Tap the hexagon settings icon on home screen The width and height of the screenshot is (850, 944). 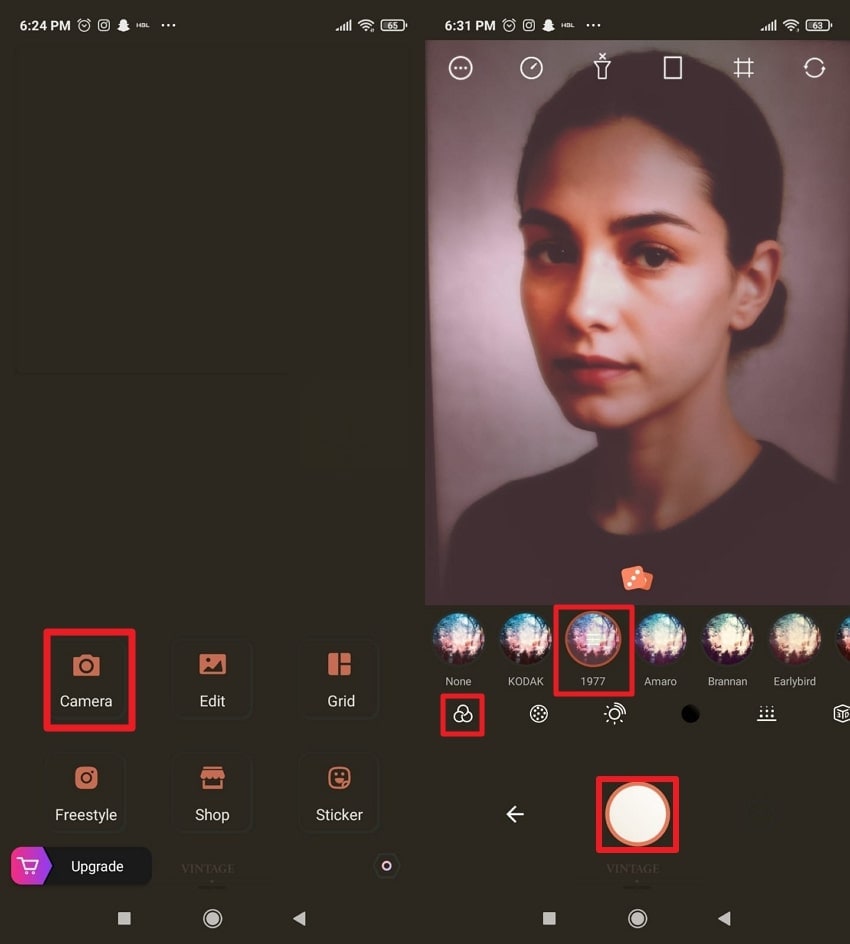click(386, 866)
